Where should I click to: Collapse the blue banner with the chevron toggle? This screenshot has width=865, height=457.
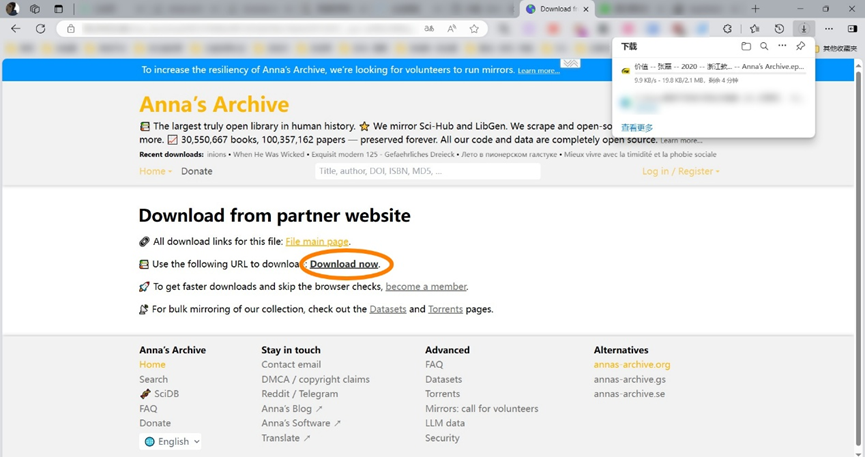tap(570, 63)
